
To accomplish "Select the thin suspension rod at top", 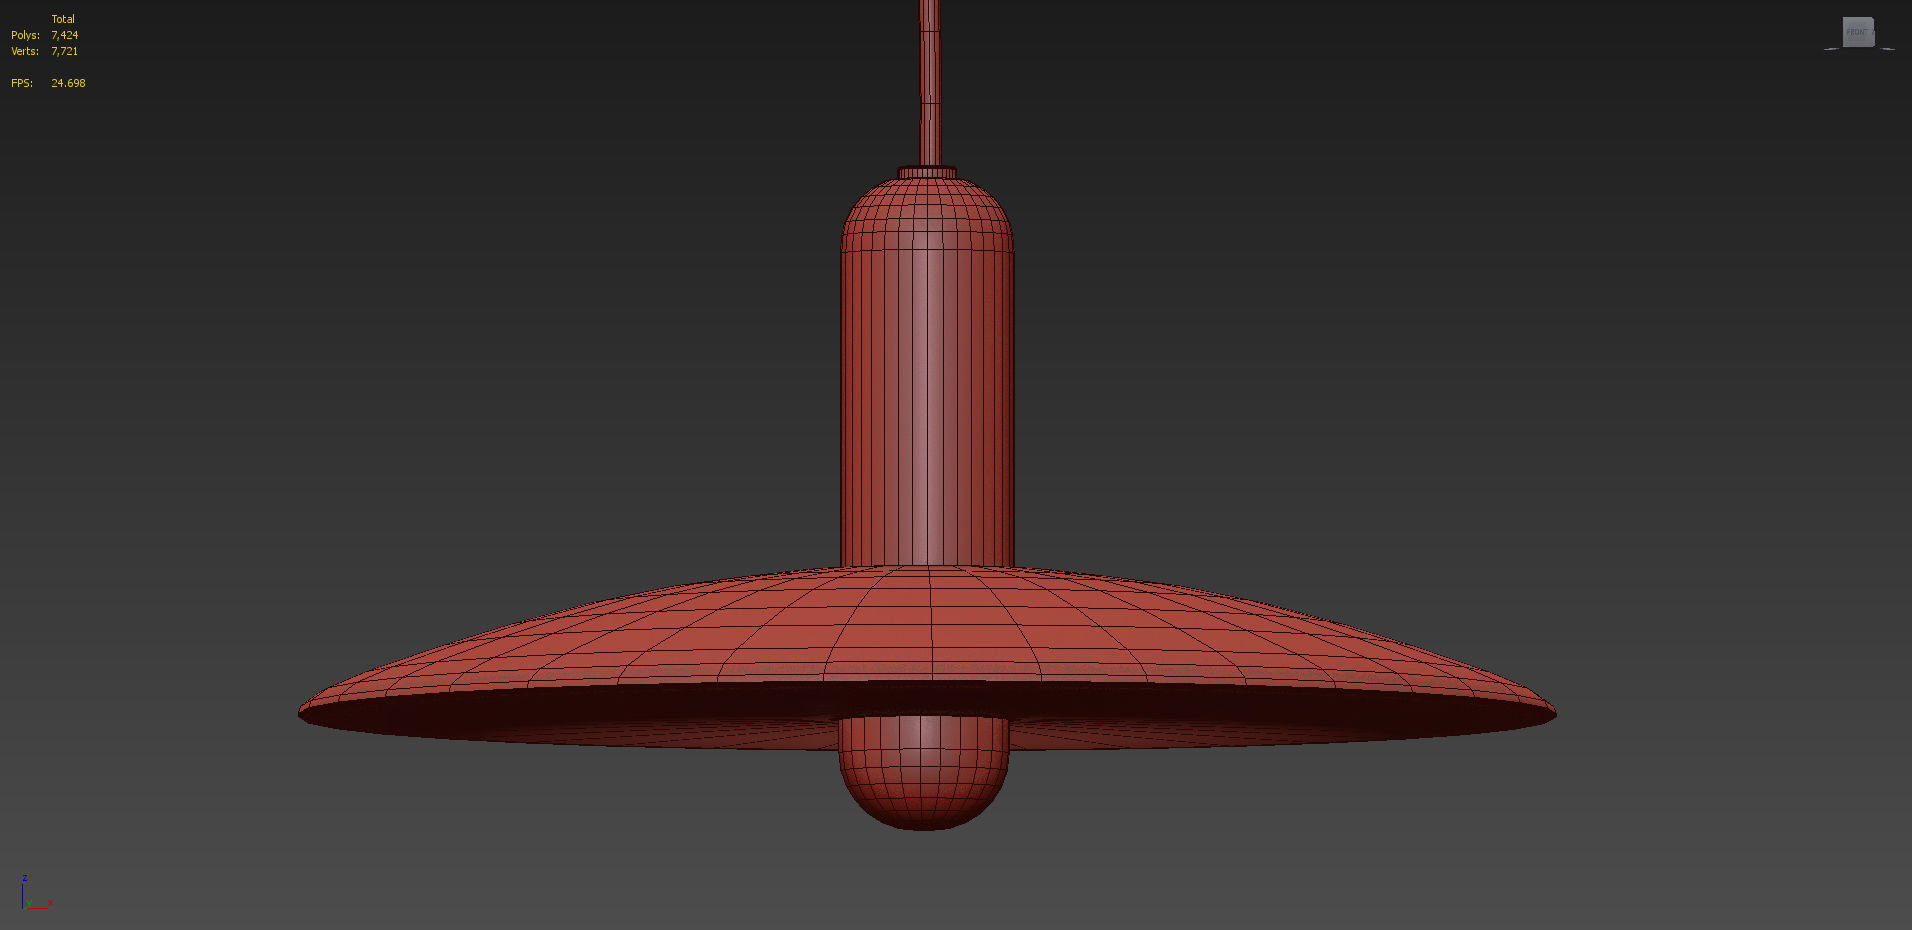I will (929, 85).
